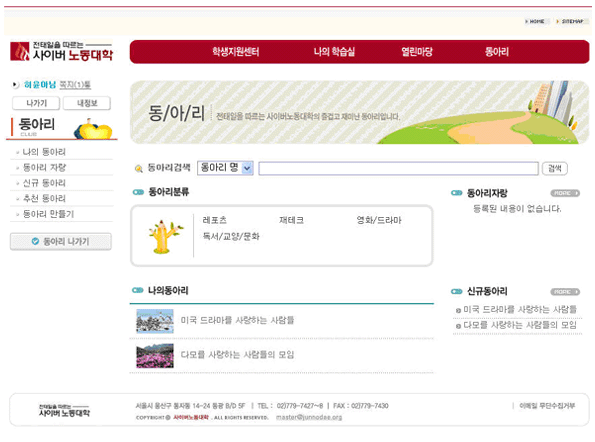The width and height of the screenshot is (595, 442).
Task: Click the magnifier icon beside 동아리검색
Action: (x=139, y=168)
